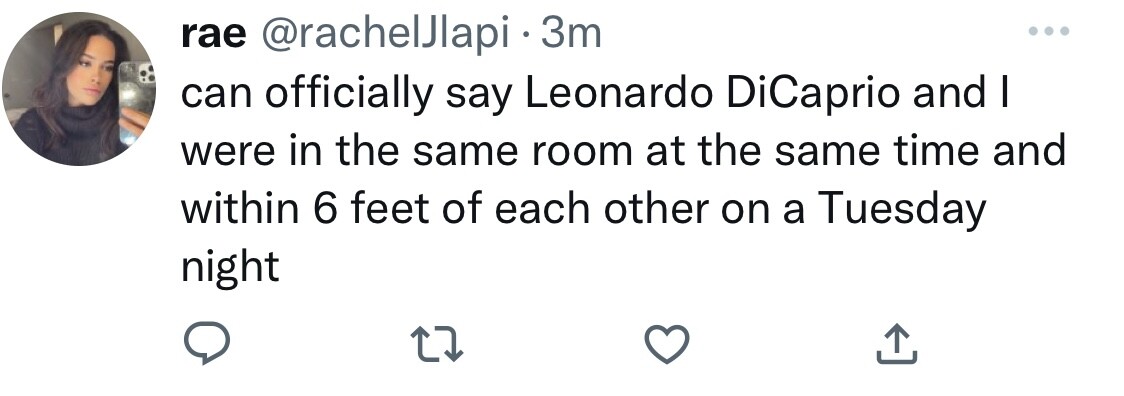This screenshot has width=1124, height=396.
Task: Click the display name rae
Action: point(213,35)
